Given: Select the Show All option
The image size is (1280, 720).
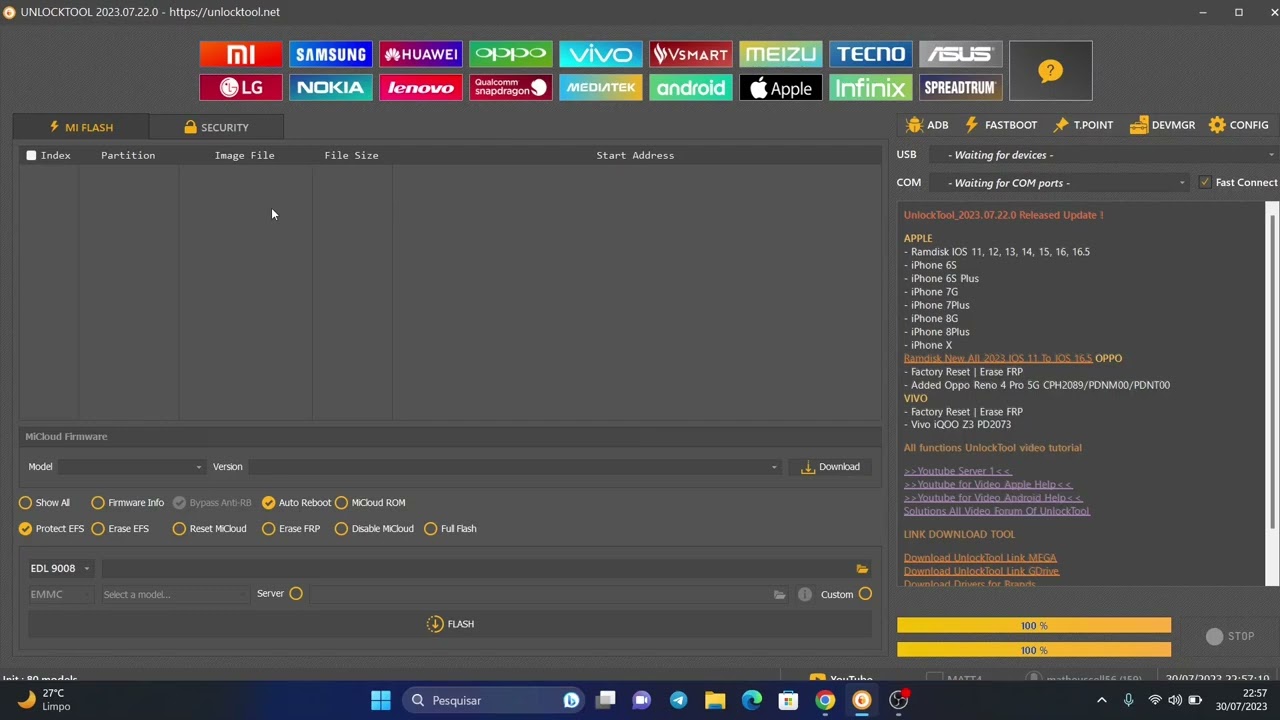Looking at the screenshot, I should 45,503.
